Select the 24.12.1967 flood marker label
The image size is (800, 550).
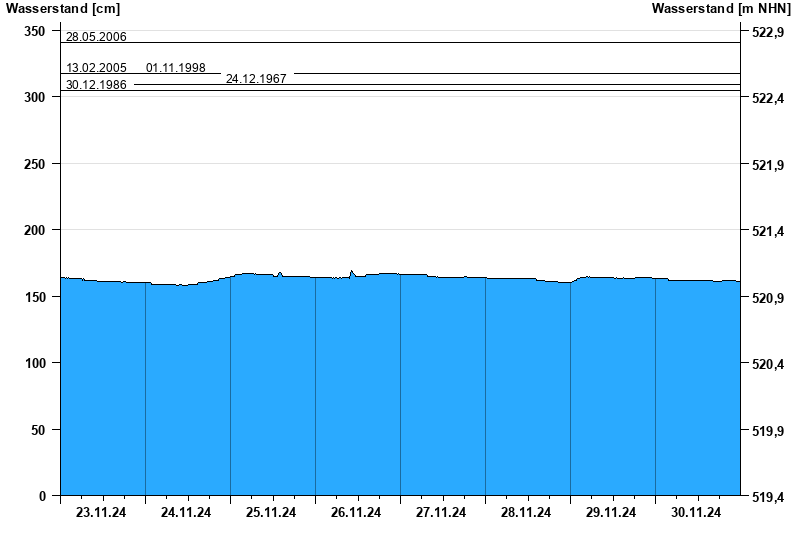click(256, 78)
